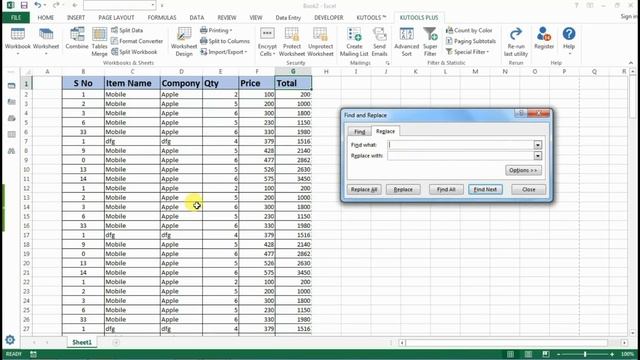Click the Compony header cell
The image size is (640, 360).
pos(181,83)
